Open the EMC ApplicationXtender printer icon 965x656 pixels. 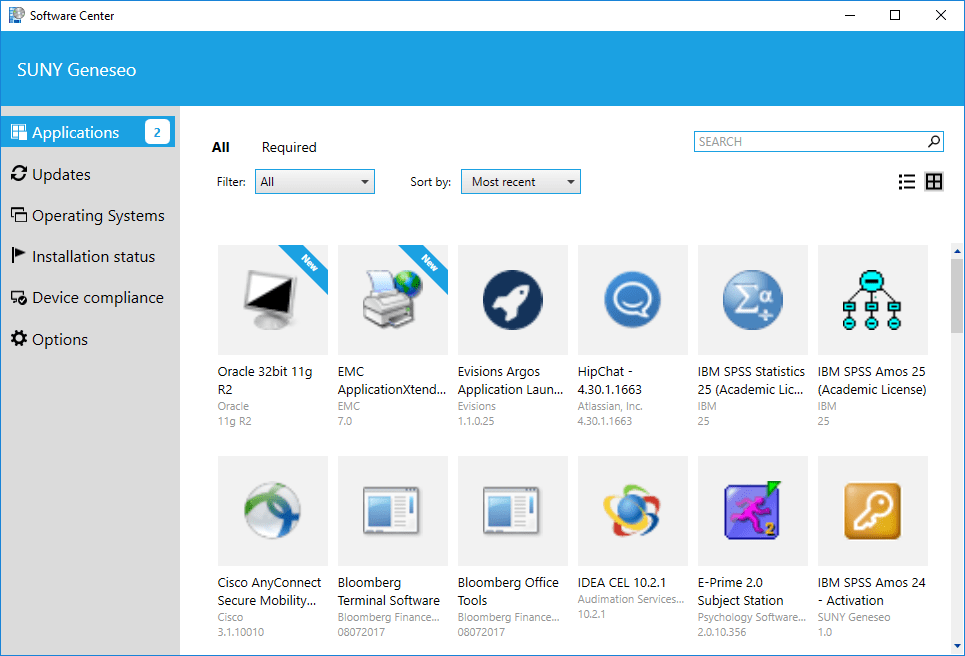tap(393, 300)
